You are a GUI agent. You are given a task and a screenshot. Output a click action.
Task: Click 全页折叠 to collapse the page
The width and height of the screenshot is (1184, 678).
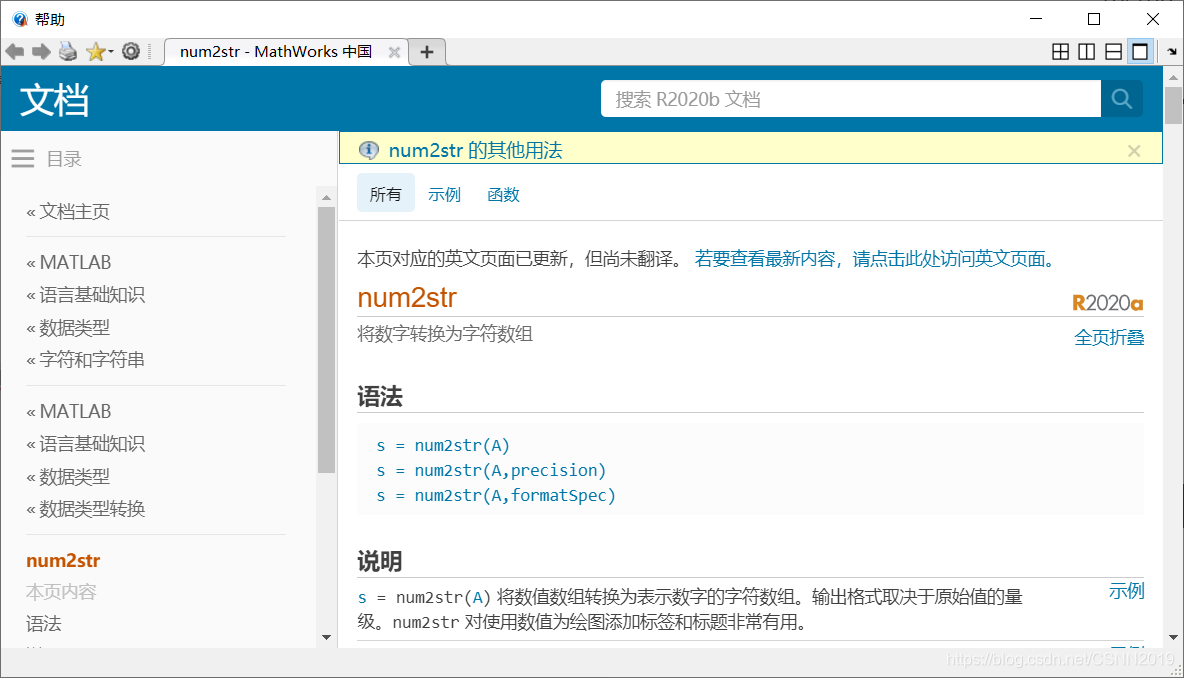(x=1108, y=337)
